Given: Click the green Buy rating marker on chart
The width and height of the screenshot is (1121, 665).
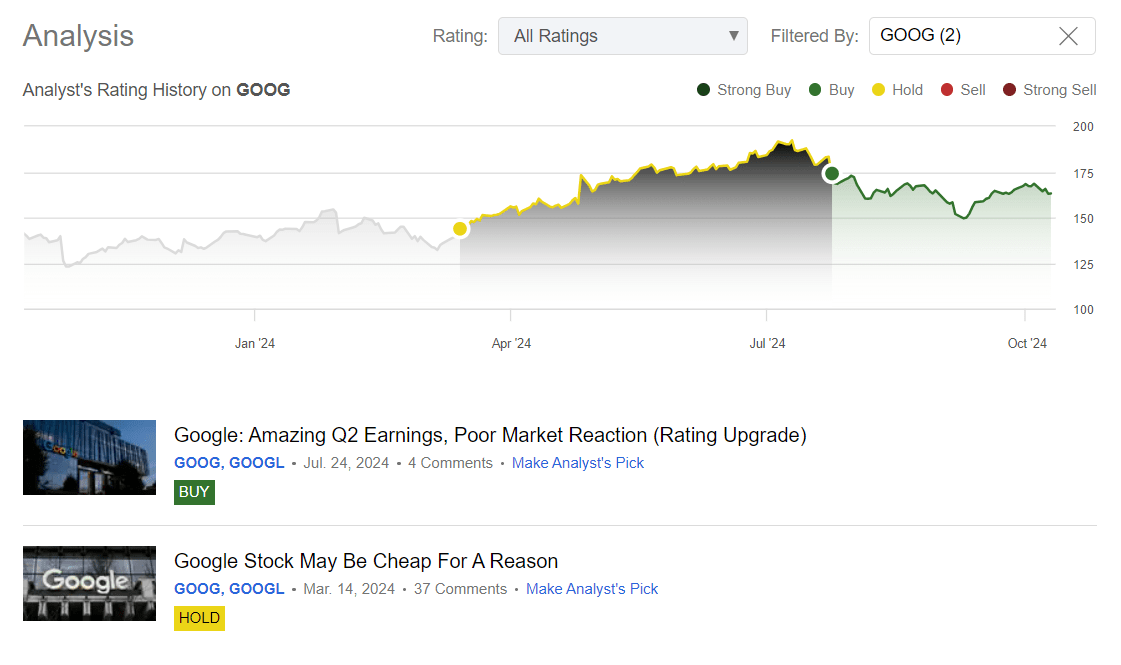Looking at the screenshot, I should tap(832, 174).
